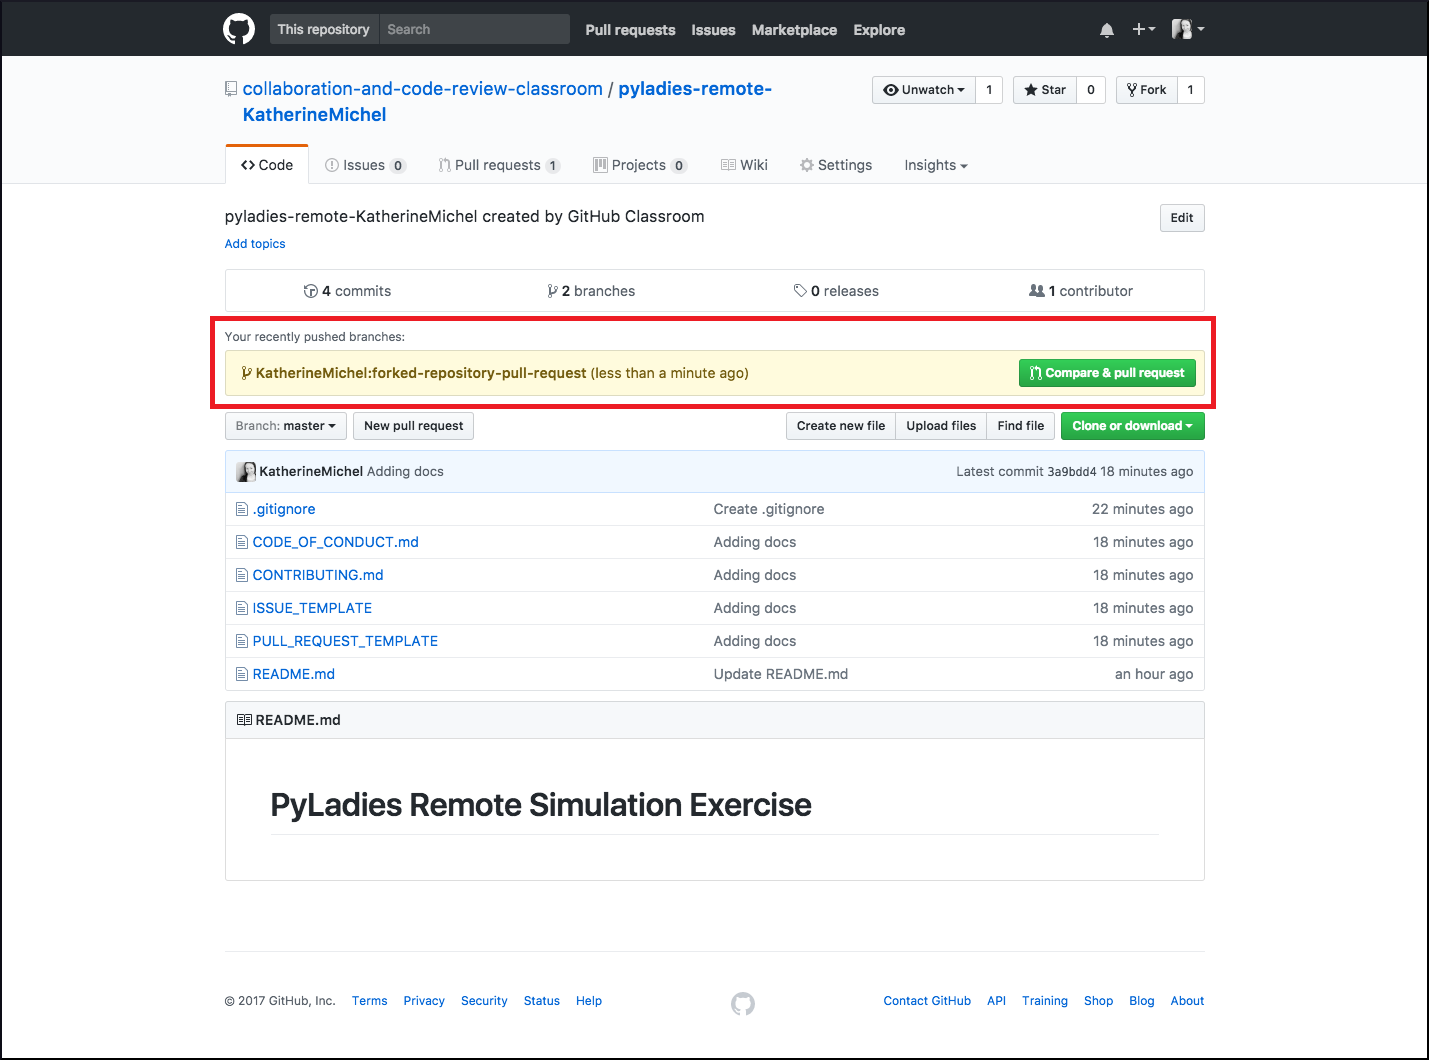This screenshot has width=1429, height=1060.
Task: View the 4 commits link
Action: click(347, 291)
